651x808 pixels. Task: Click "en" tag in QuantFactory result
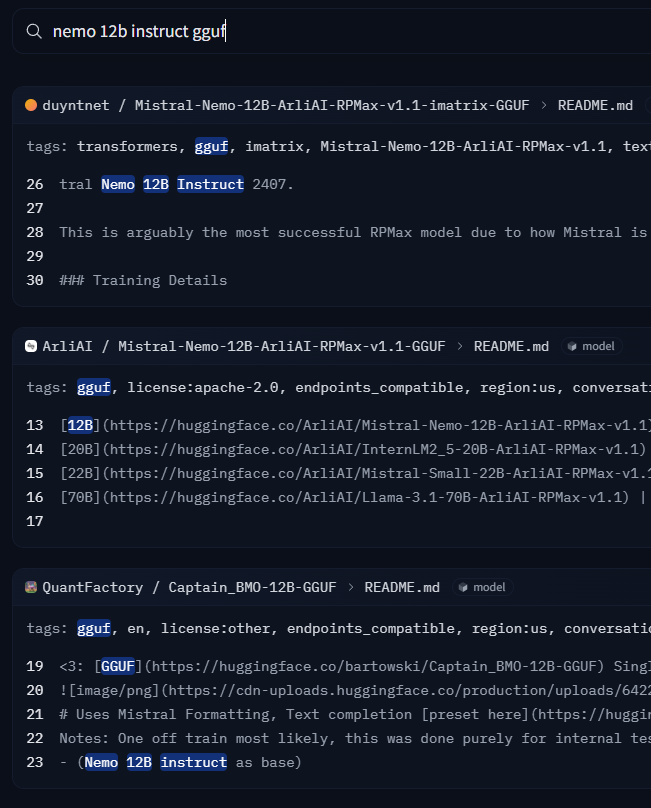[x=136, y=629]
